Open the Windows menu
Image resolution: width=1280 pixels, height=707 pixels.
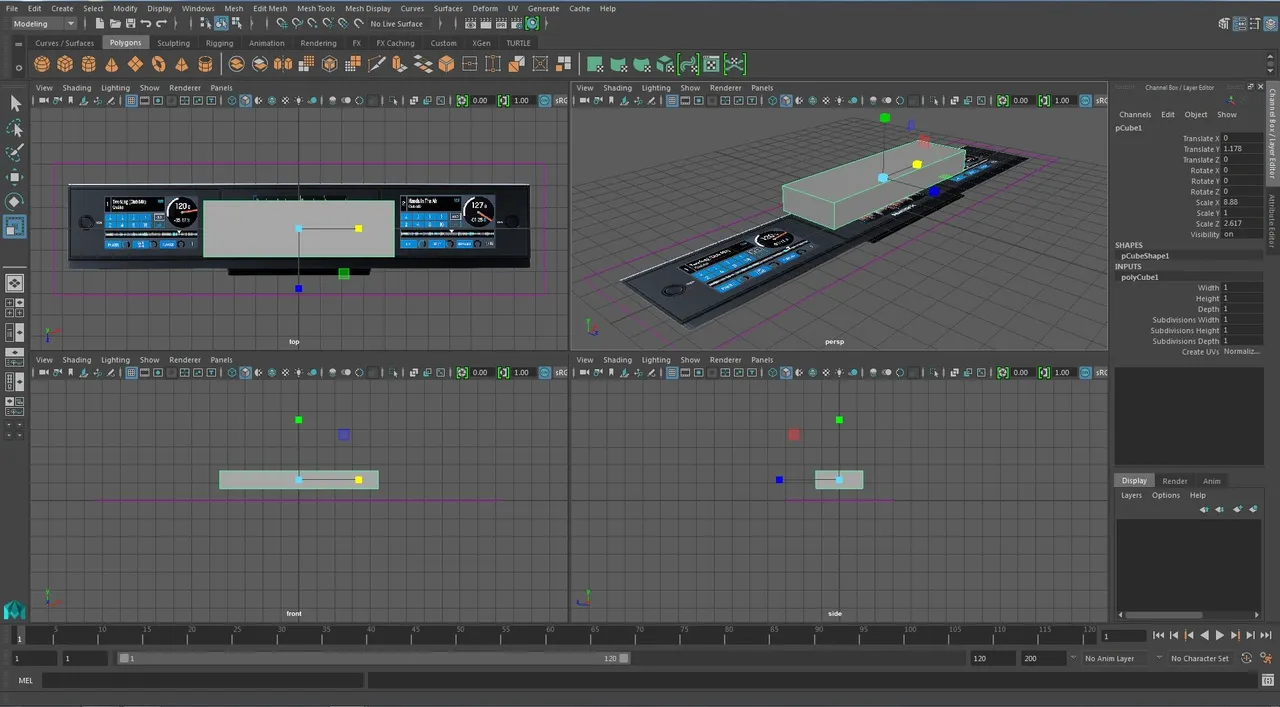pos(198,8)
